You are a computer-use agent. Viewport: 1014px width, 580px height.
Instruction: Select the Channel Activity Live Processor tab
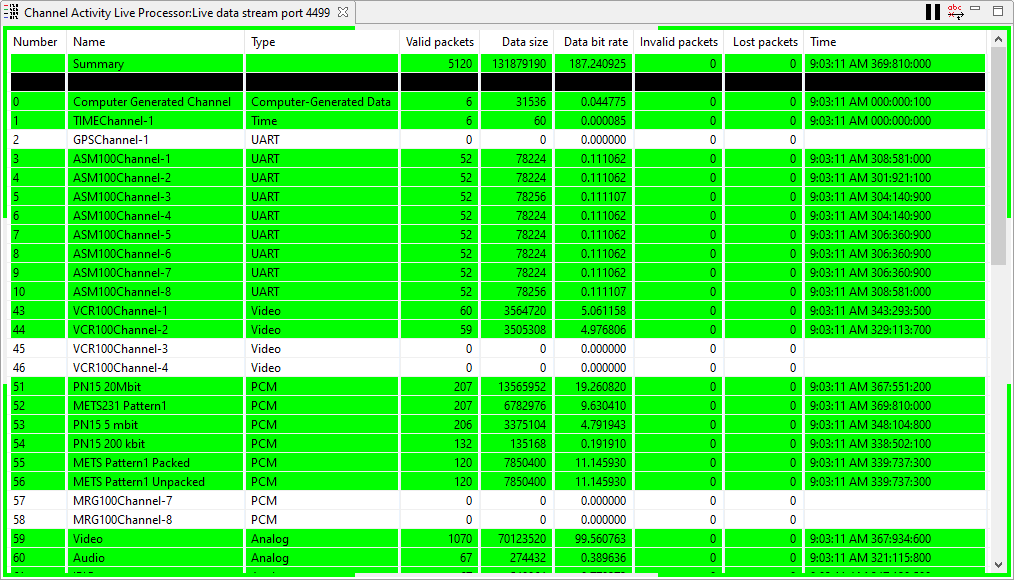[177, 13]
